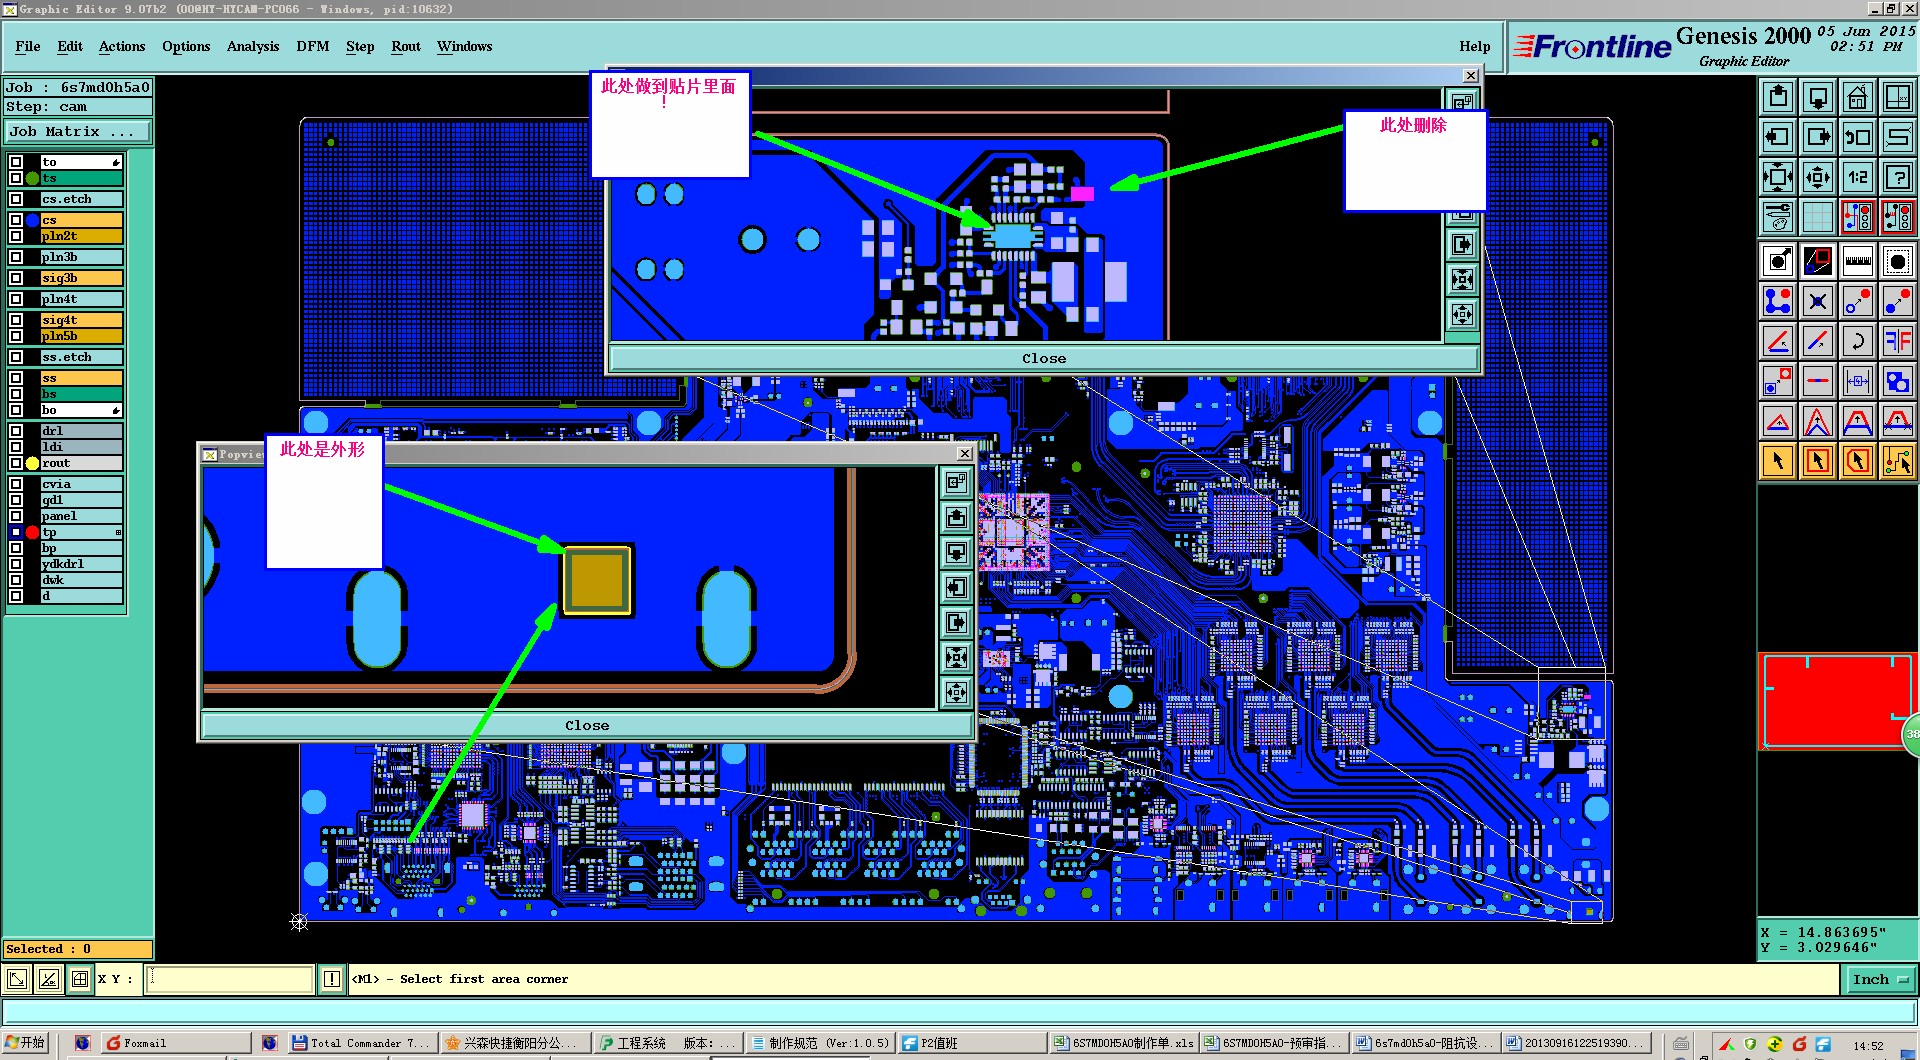Open the Help menu
The height and width of the screenshot is (1060, 1920).
click(x=1475, y=47)
